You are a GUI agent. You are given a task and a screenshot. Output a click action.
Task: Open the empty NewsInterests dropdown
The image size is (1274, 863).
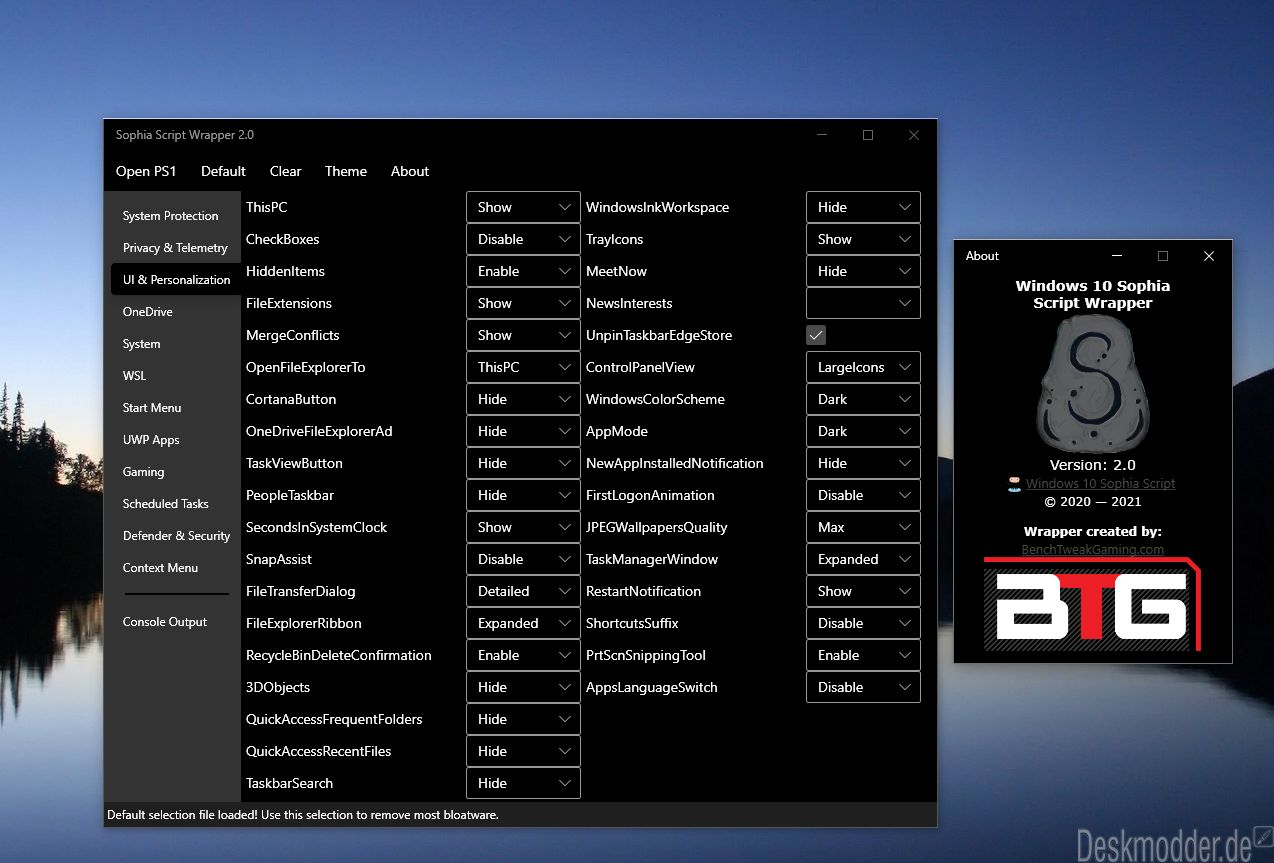coord(863,303)
